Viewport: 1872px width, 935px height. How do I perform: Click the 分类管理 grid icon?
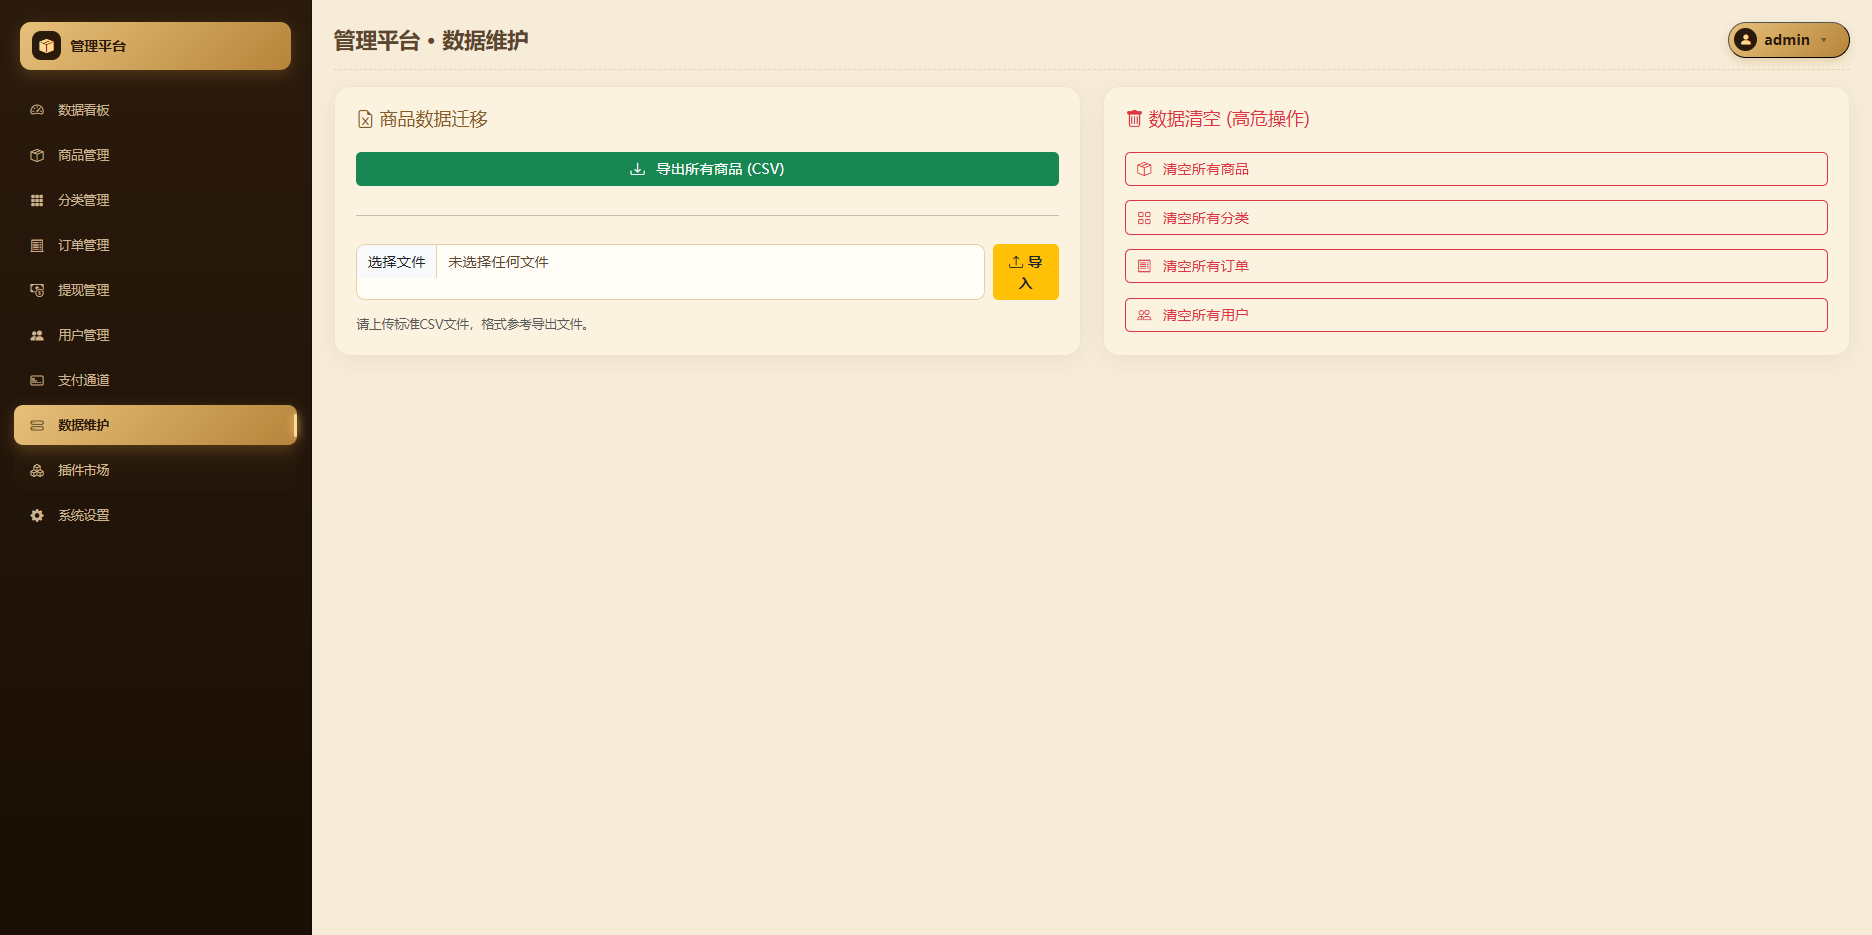tap(37, 200)
